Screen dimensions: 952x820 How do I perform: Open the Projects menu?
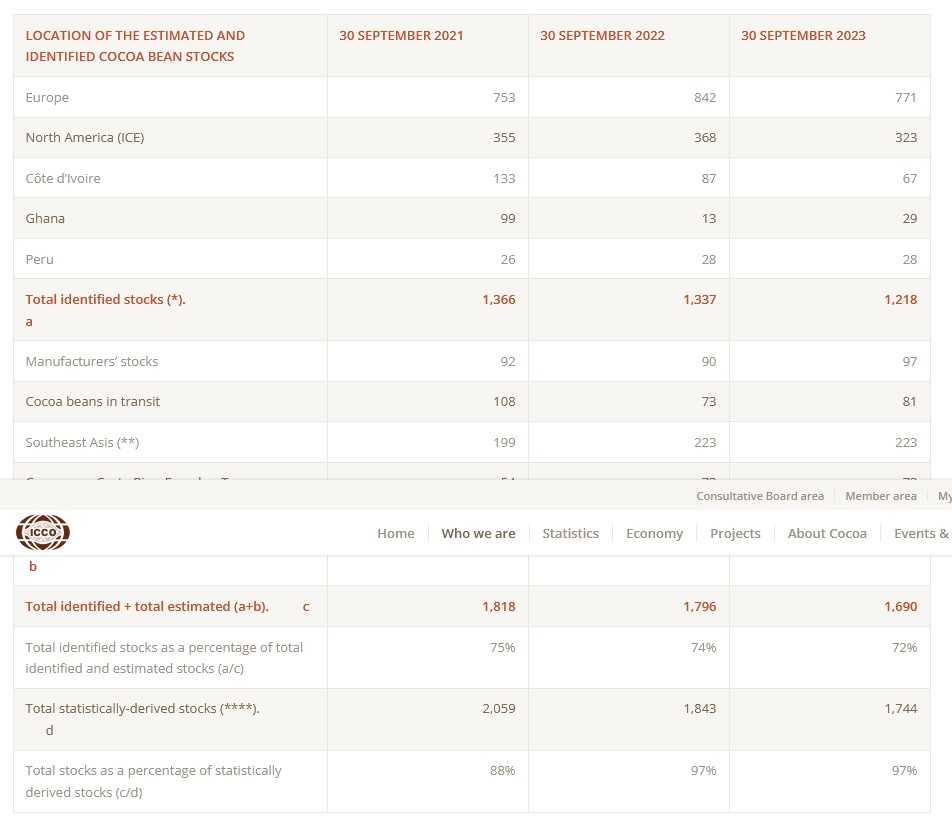pyautogui.click(x=735, y=533)
